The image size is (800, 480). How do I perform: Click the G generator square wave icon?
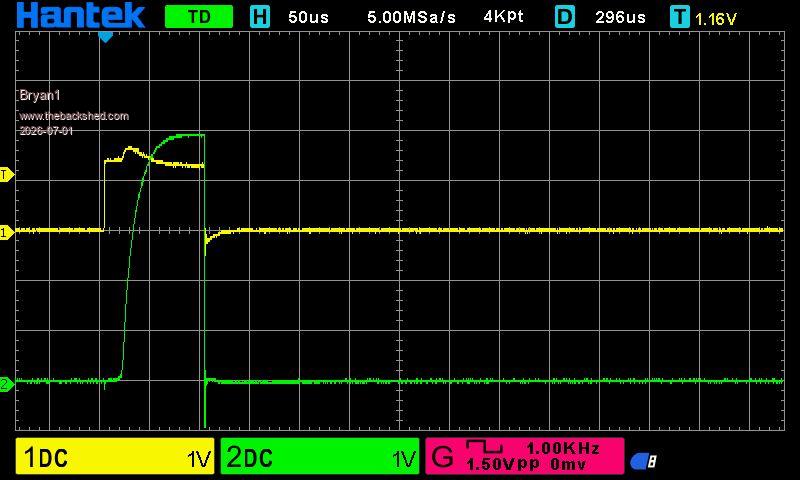(484, 447)
